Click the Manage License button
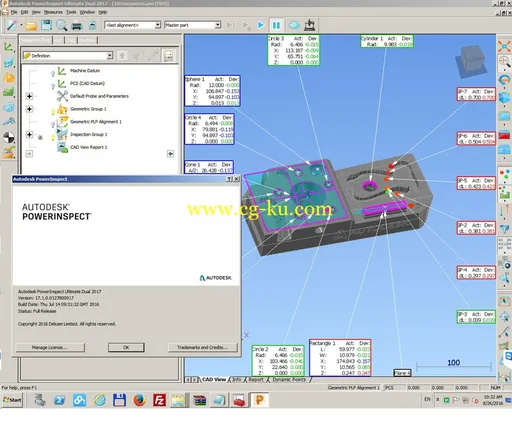512x426 pixels. point(50,347)
